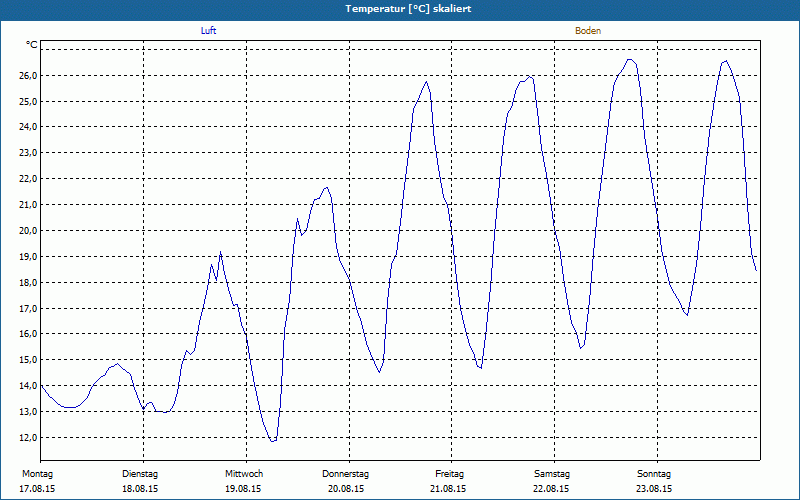
Task: Click the Sonntag day label
Action: click(654, 474)
